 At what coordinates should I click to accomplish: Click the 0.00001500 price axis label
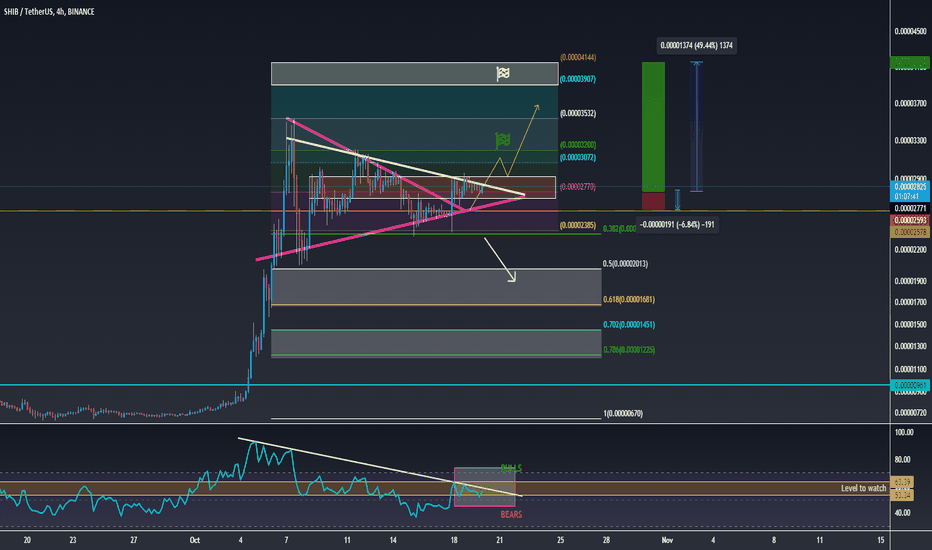911,324
